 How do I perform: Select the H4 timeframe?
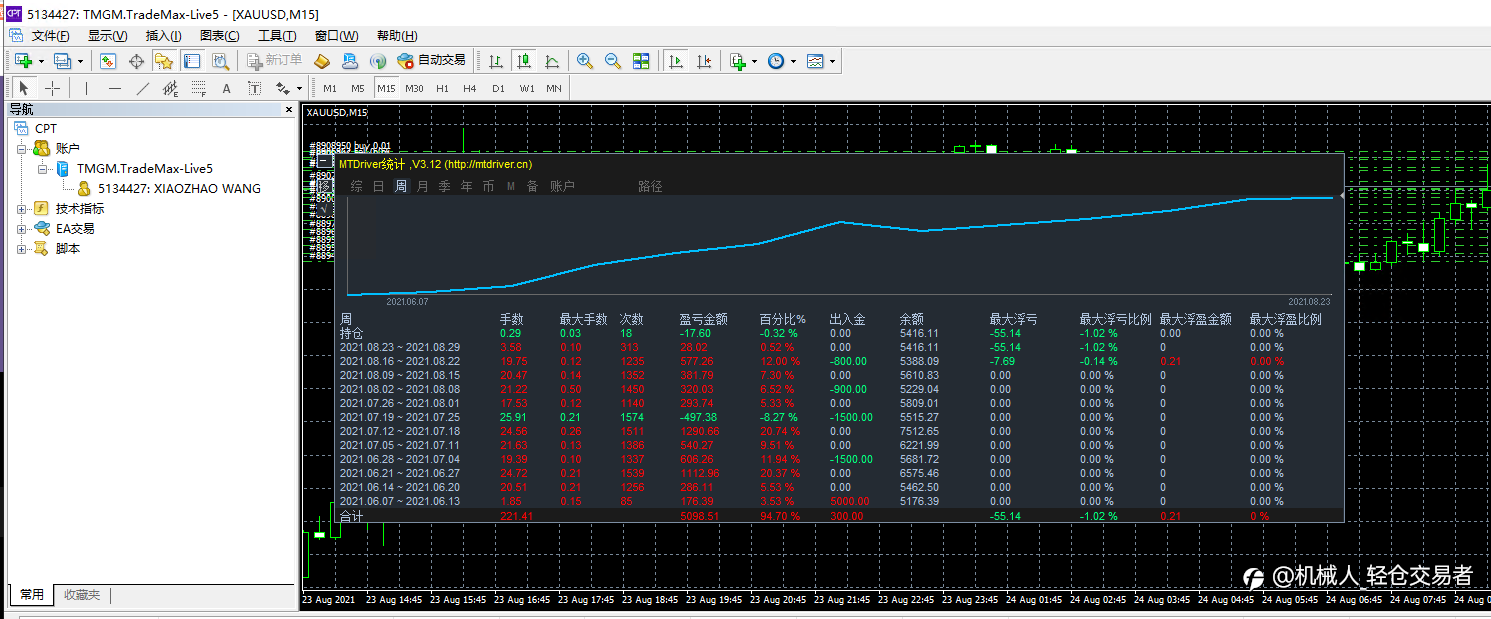(x=470, y=88)
